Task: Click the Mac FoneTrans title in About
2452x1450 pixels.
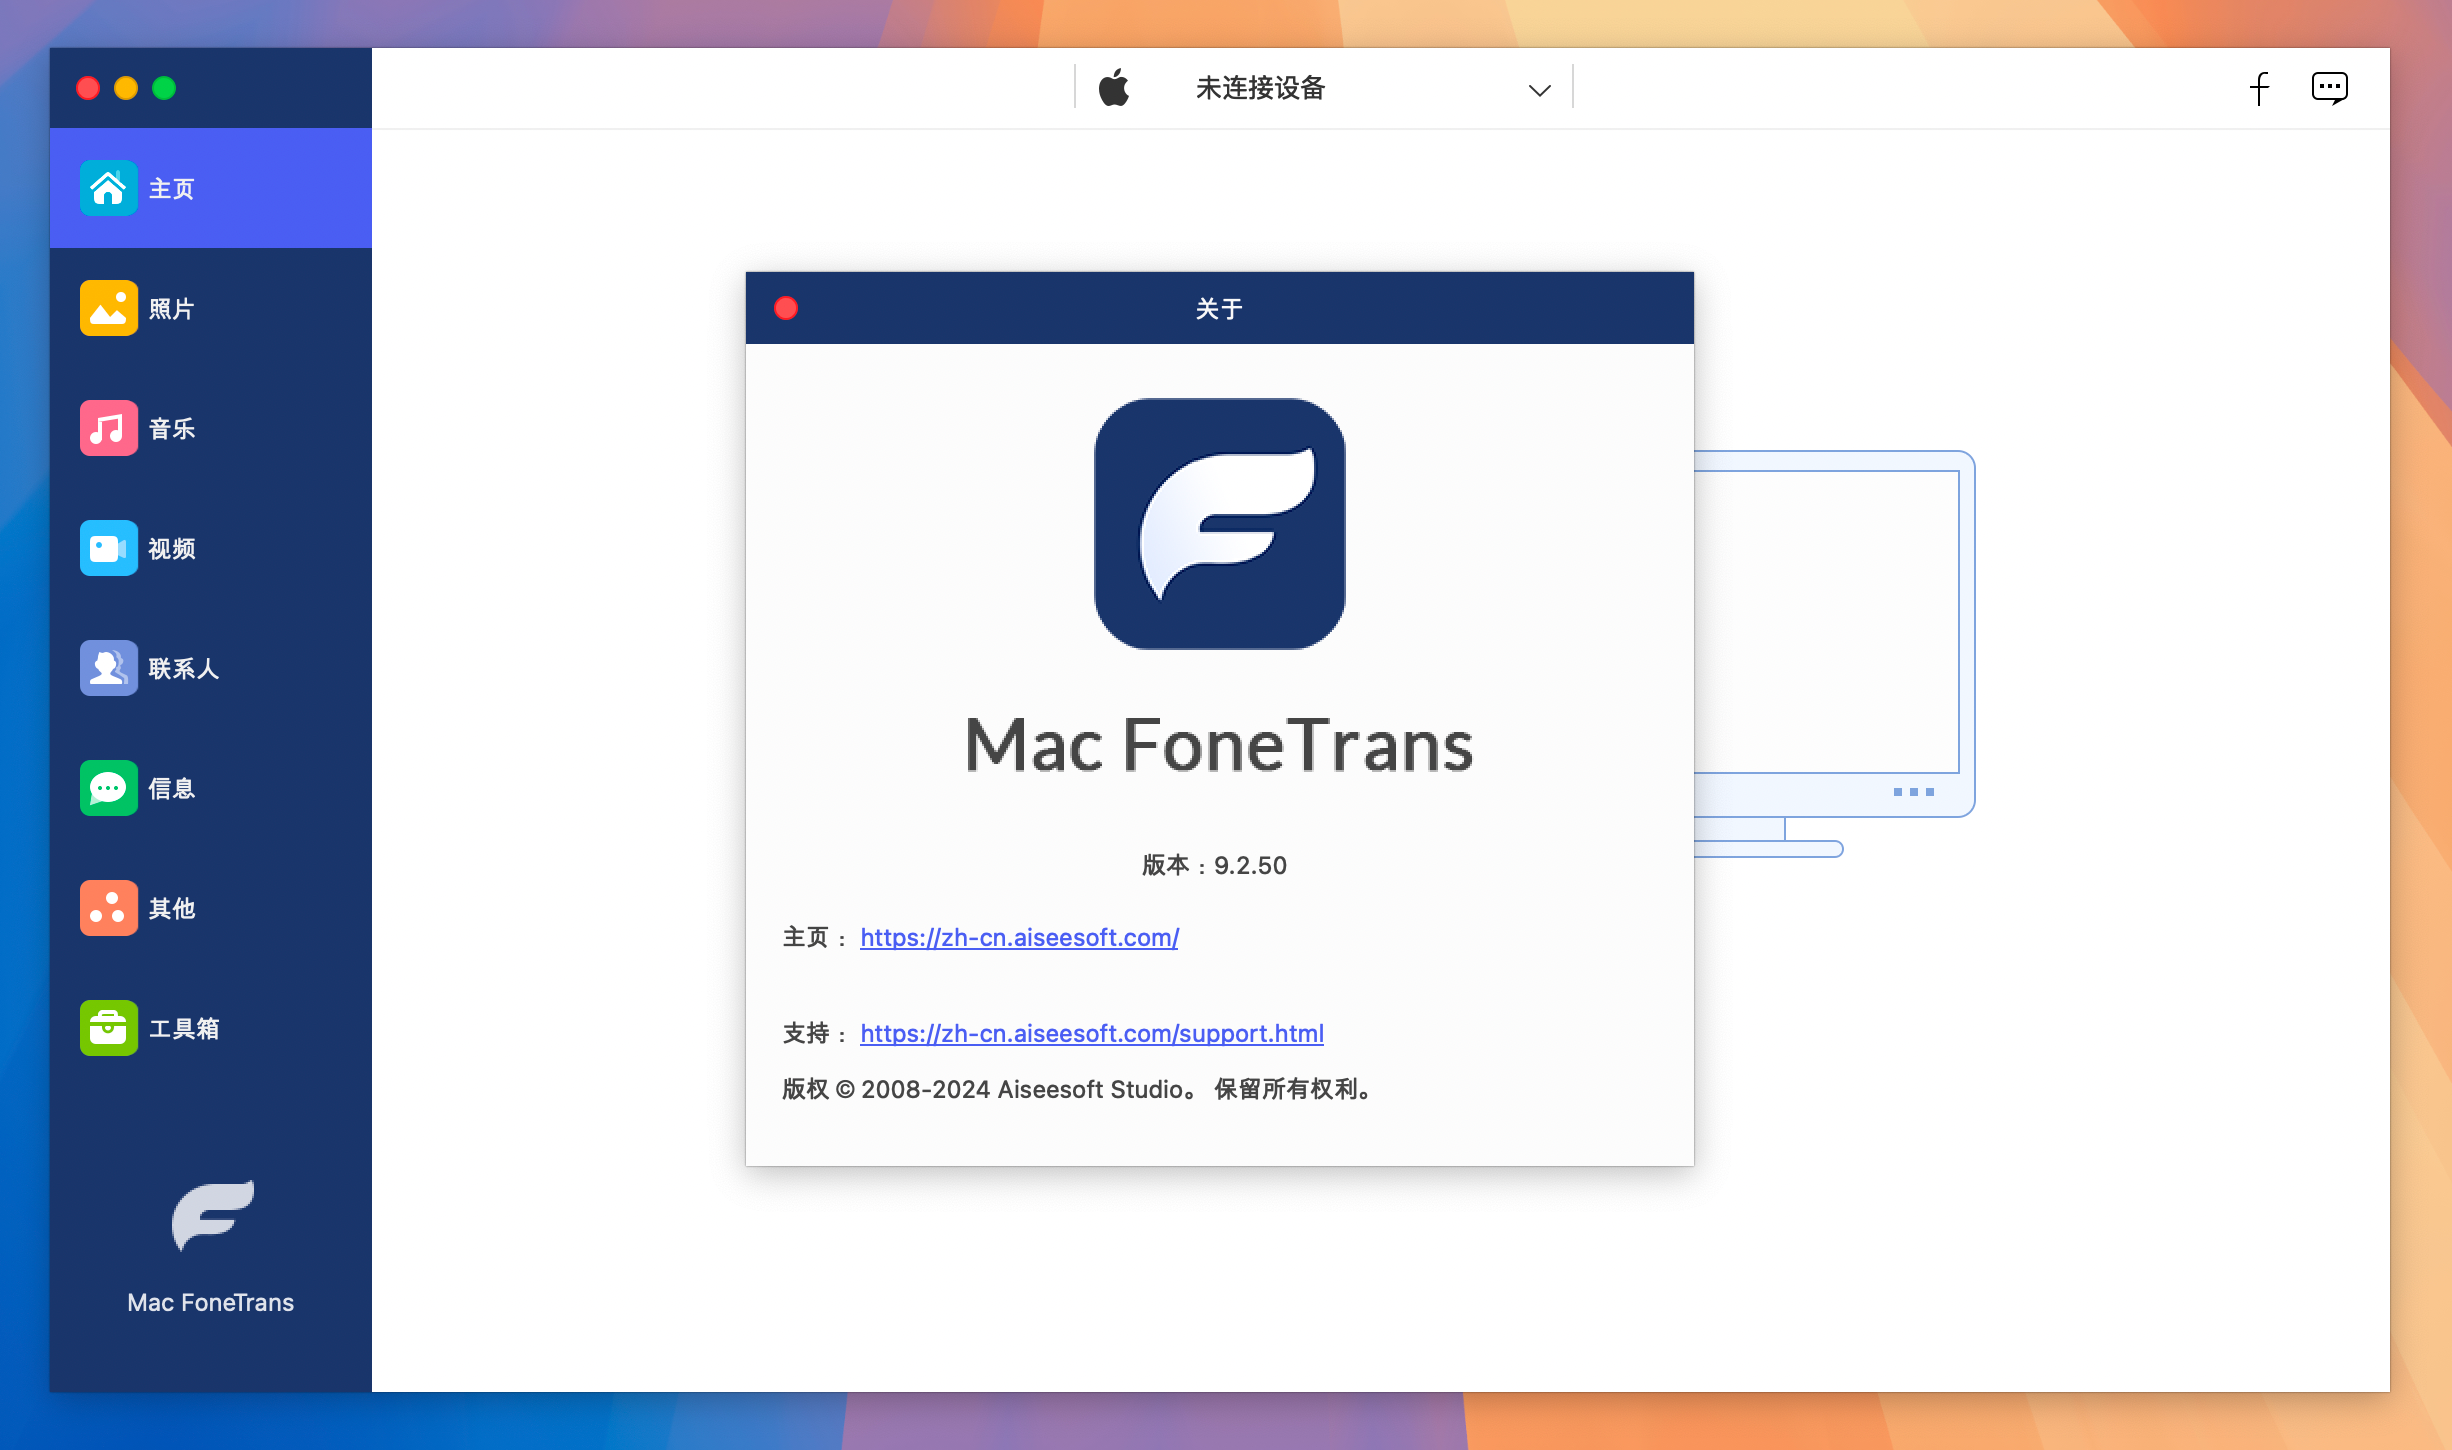Action: [1219, 746]
